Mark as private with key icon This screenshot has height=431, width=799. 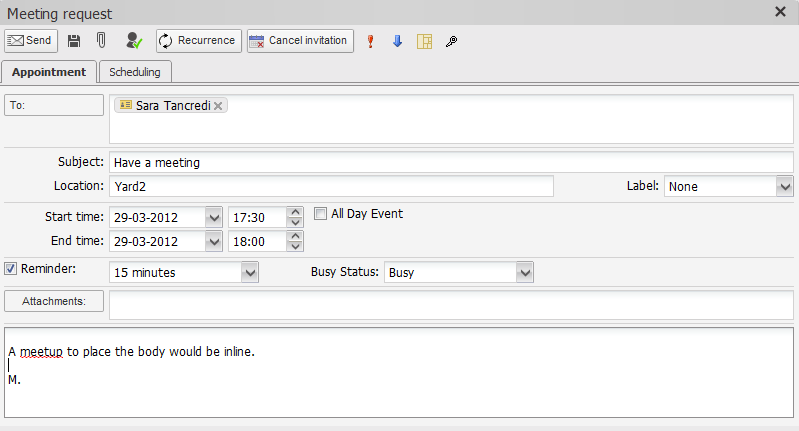pyautogui.click(x=451, y=41)
